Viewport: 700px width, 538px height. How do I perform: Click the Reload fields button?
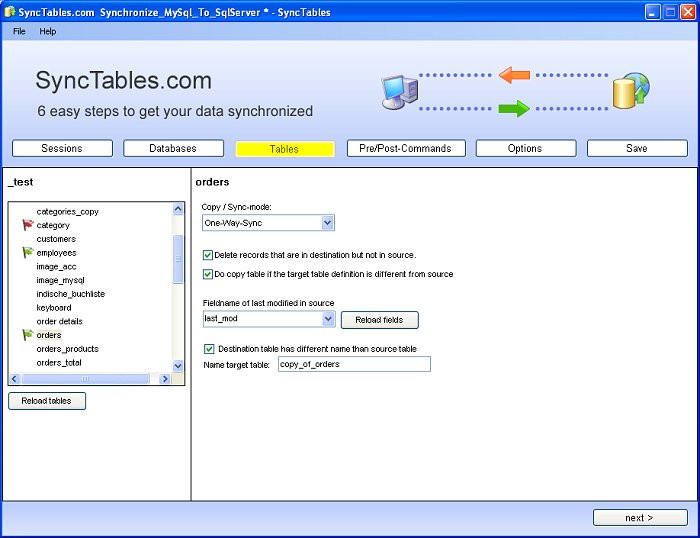[x=379, y=320]
